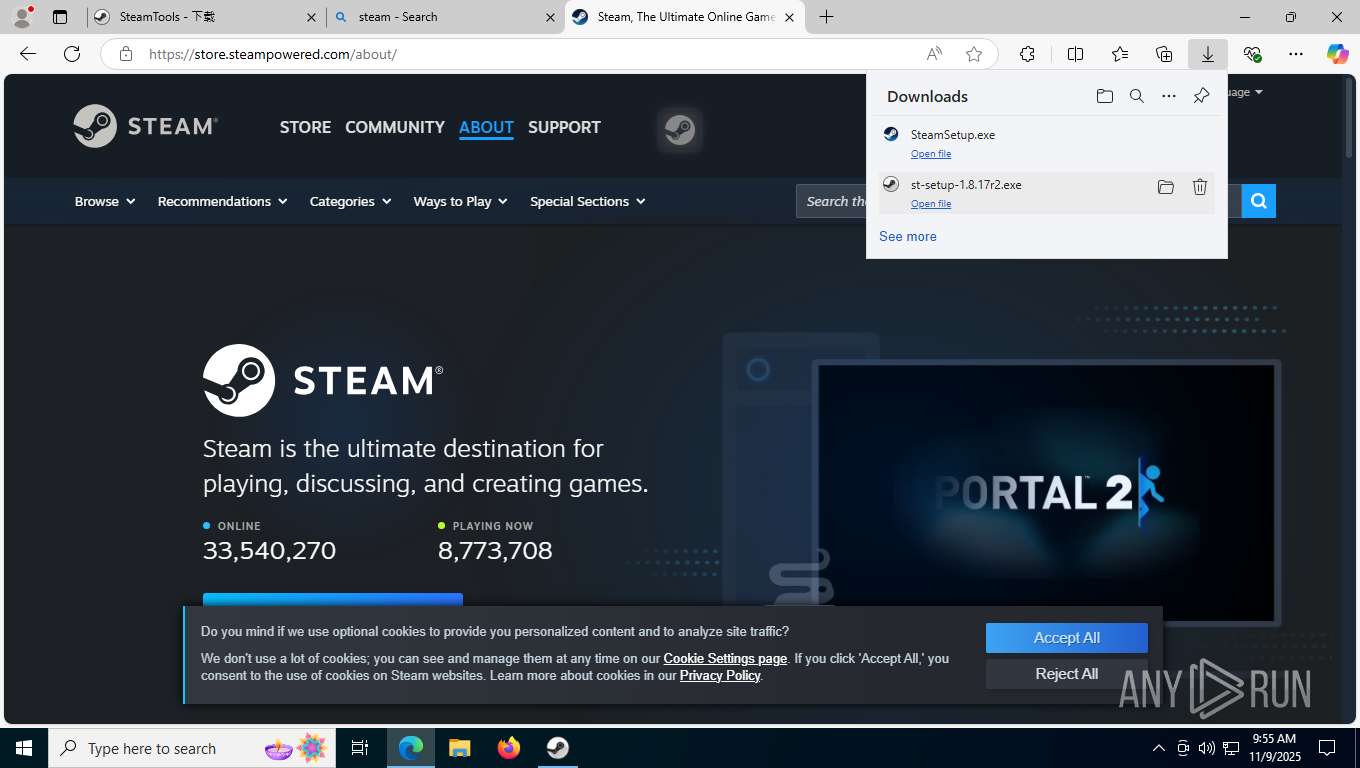
Task: Pin the Downloads panel
Action: [x=1201, y=96]
